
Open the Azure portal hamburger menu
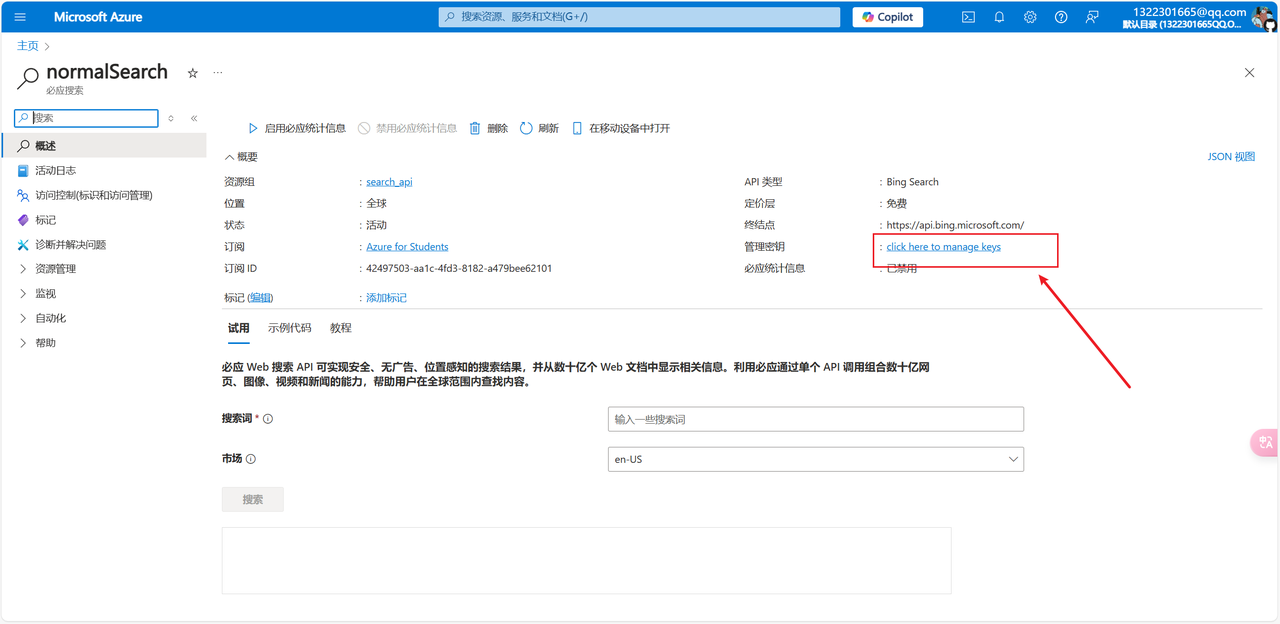[20, 17]
